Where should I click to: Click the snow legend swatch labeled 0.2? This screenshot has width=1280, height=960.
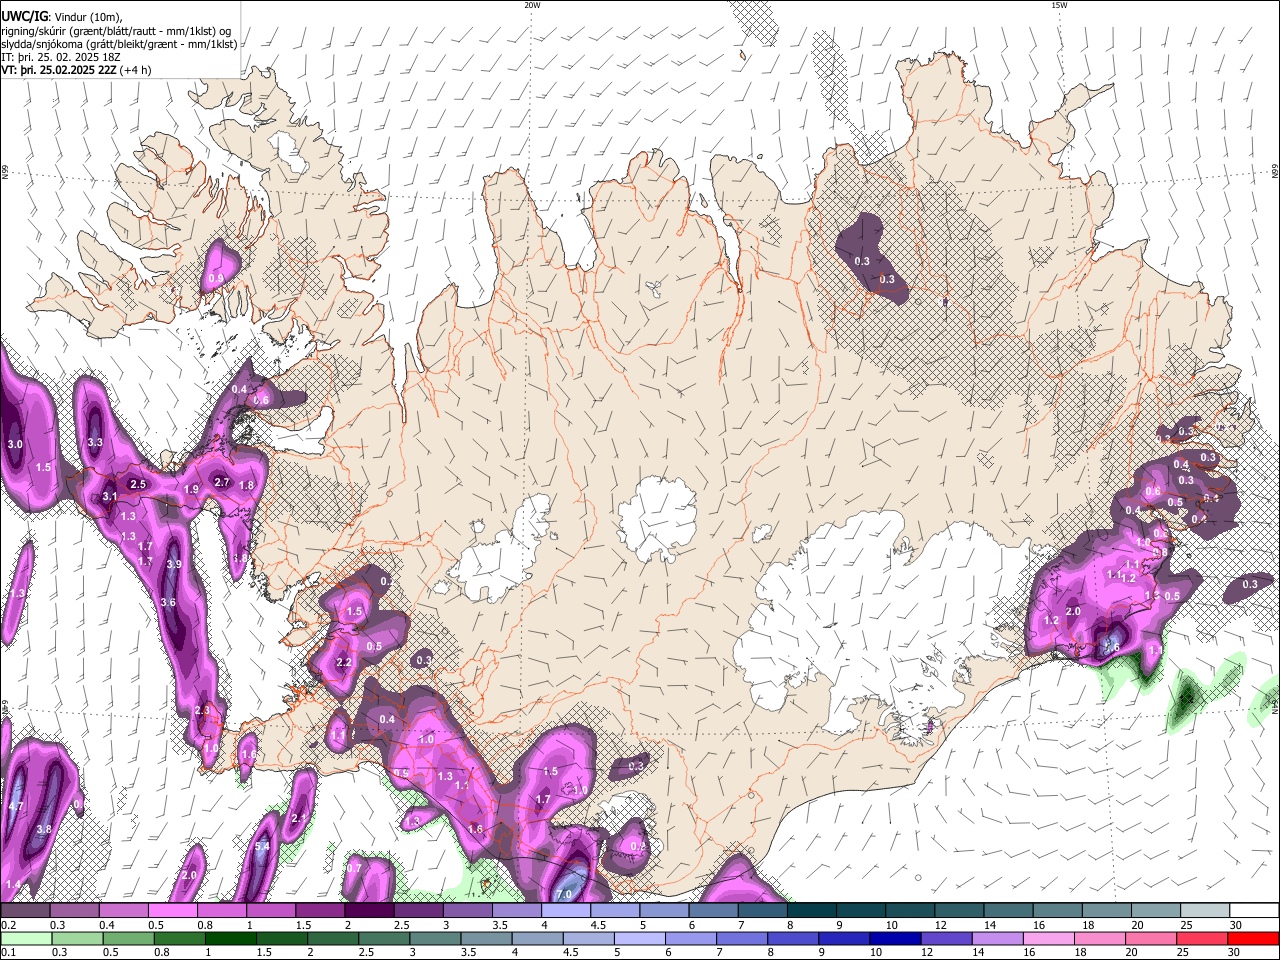pos(26,911)
